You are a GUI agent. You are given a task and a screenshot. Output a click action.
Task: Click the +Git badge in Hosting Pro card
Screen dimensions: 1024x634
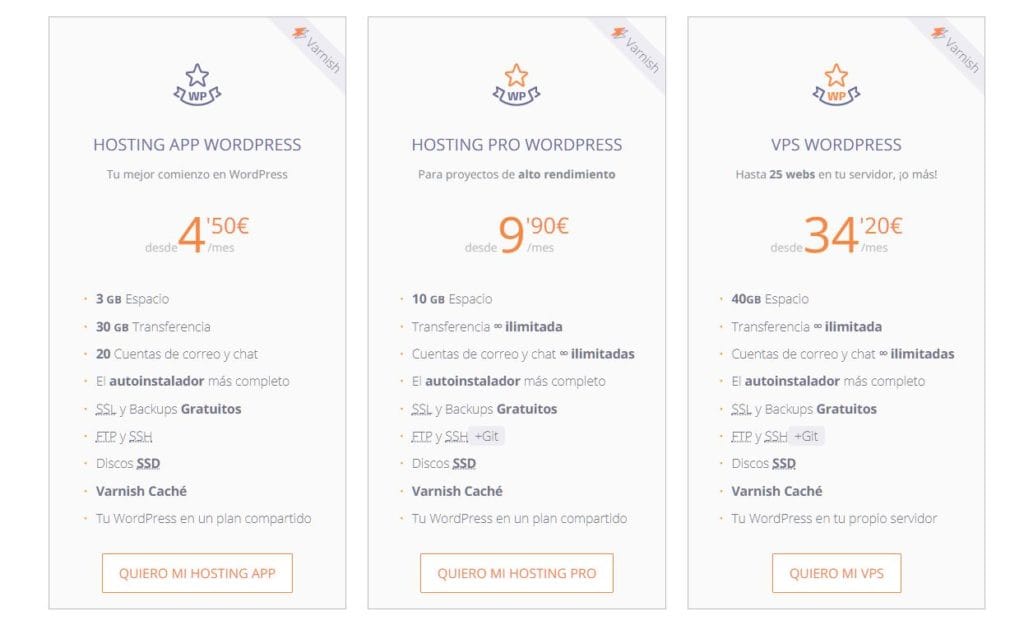(486, 436)
